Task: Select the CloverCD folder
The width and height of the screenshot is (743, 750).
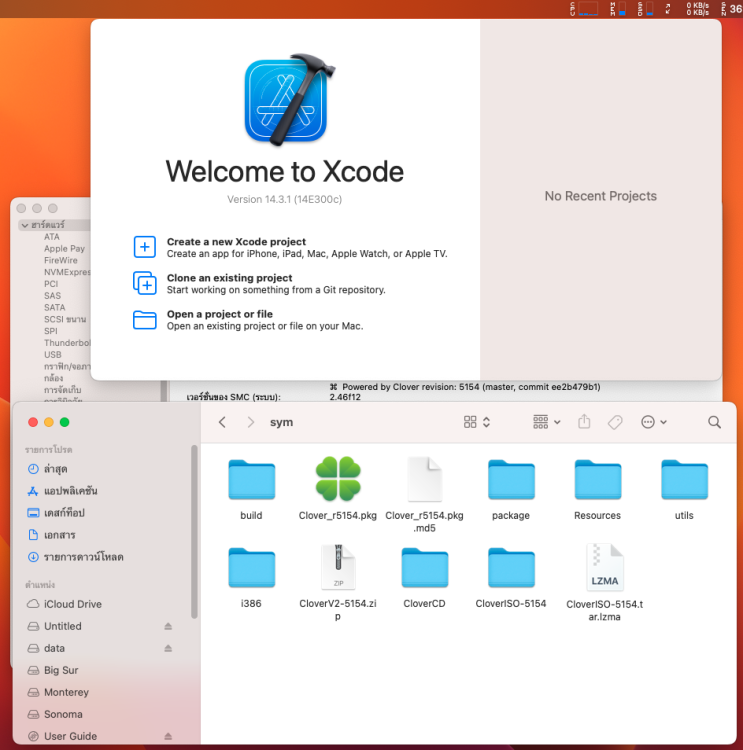Action: 424,568
